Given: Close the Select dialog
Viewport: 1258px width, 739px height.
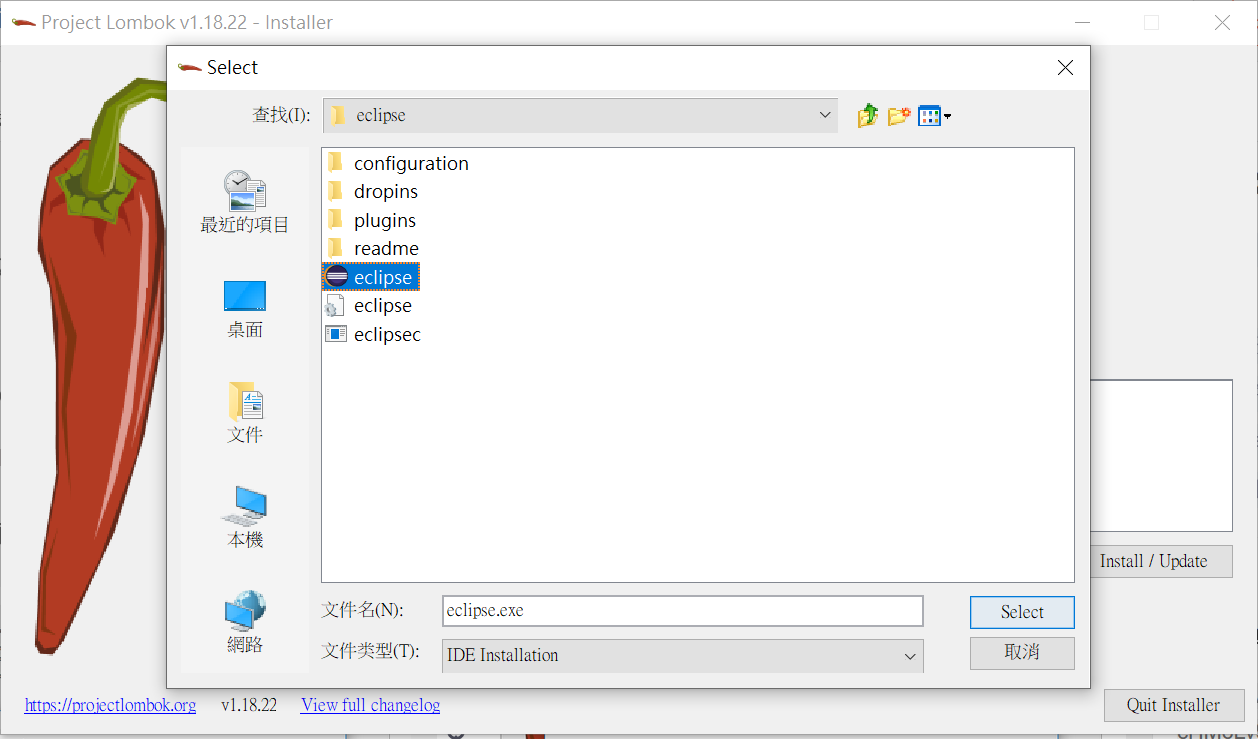Looking at the screenshot, I should tap(1065, 68).
